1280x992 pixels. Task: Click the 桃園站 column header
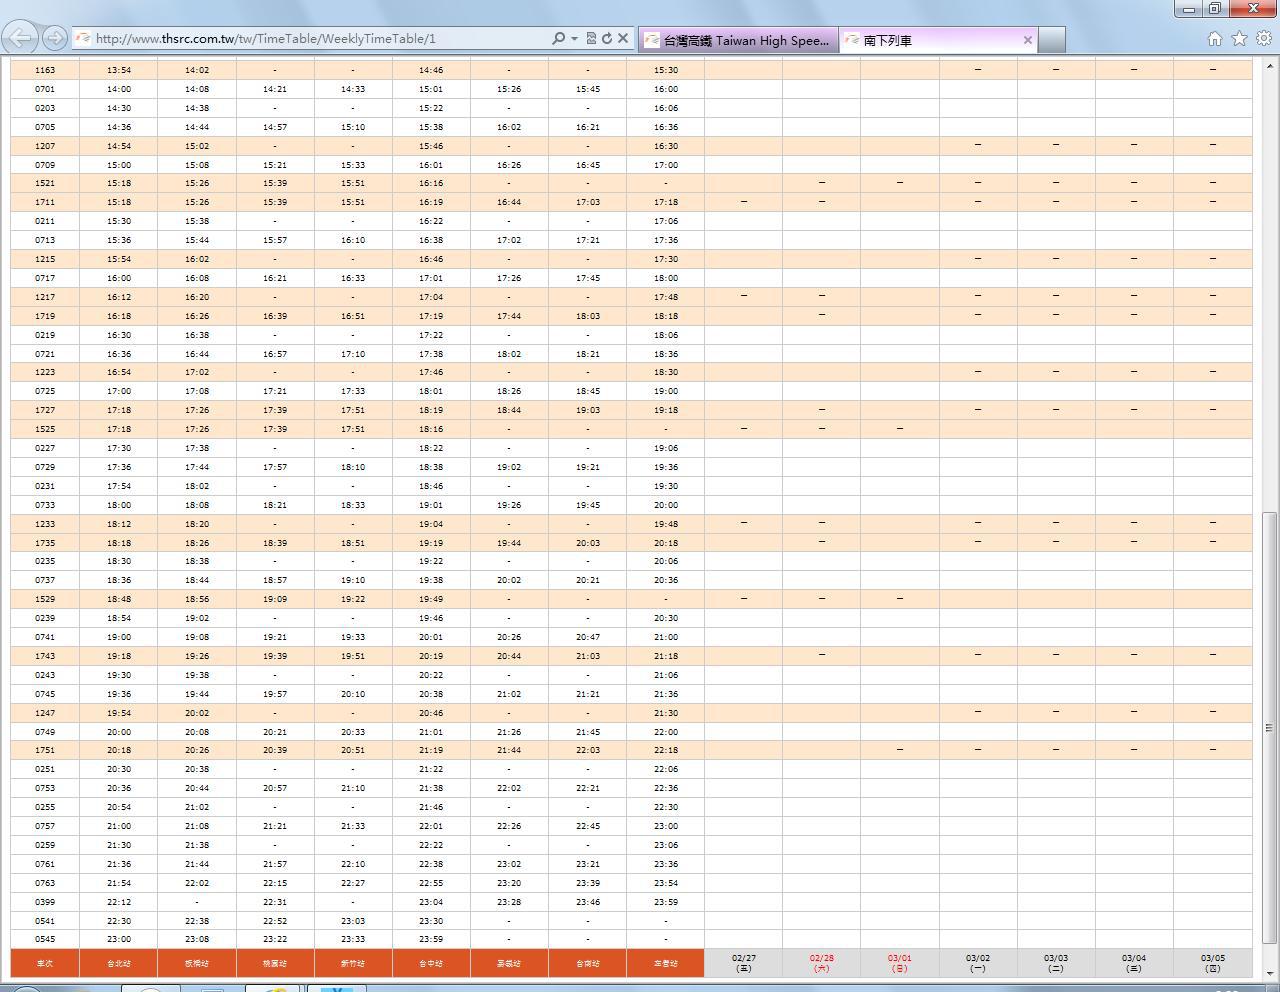275,963
